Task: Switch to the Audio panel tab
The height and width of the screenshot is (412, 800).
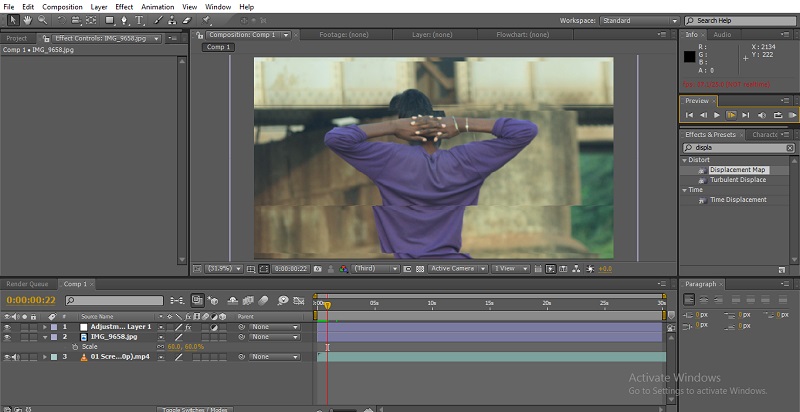Action: [722, 35]
